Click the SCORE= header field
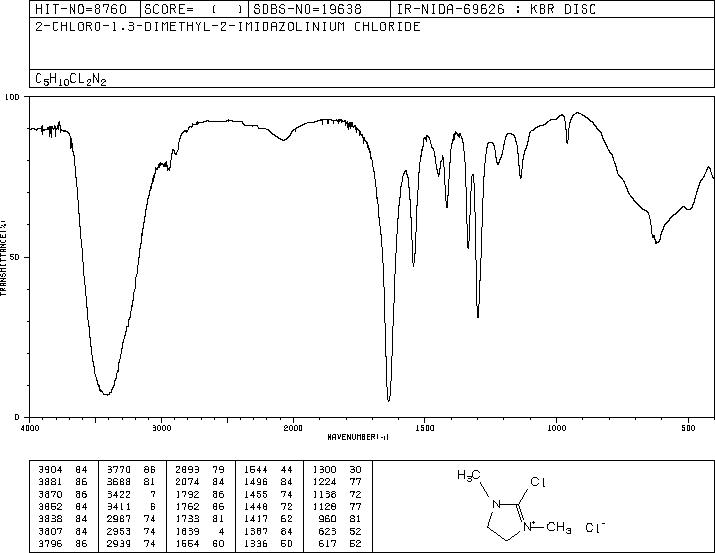Image resolution: width=715 pixels, height=553 pixels. [x=194, y=9]
